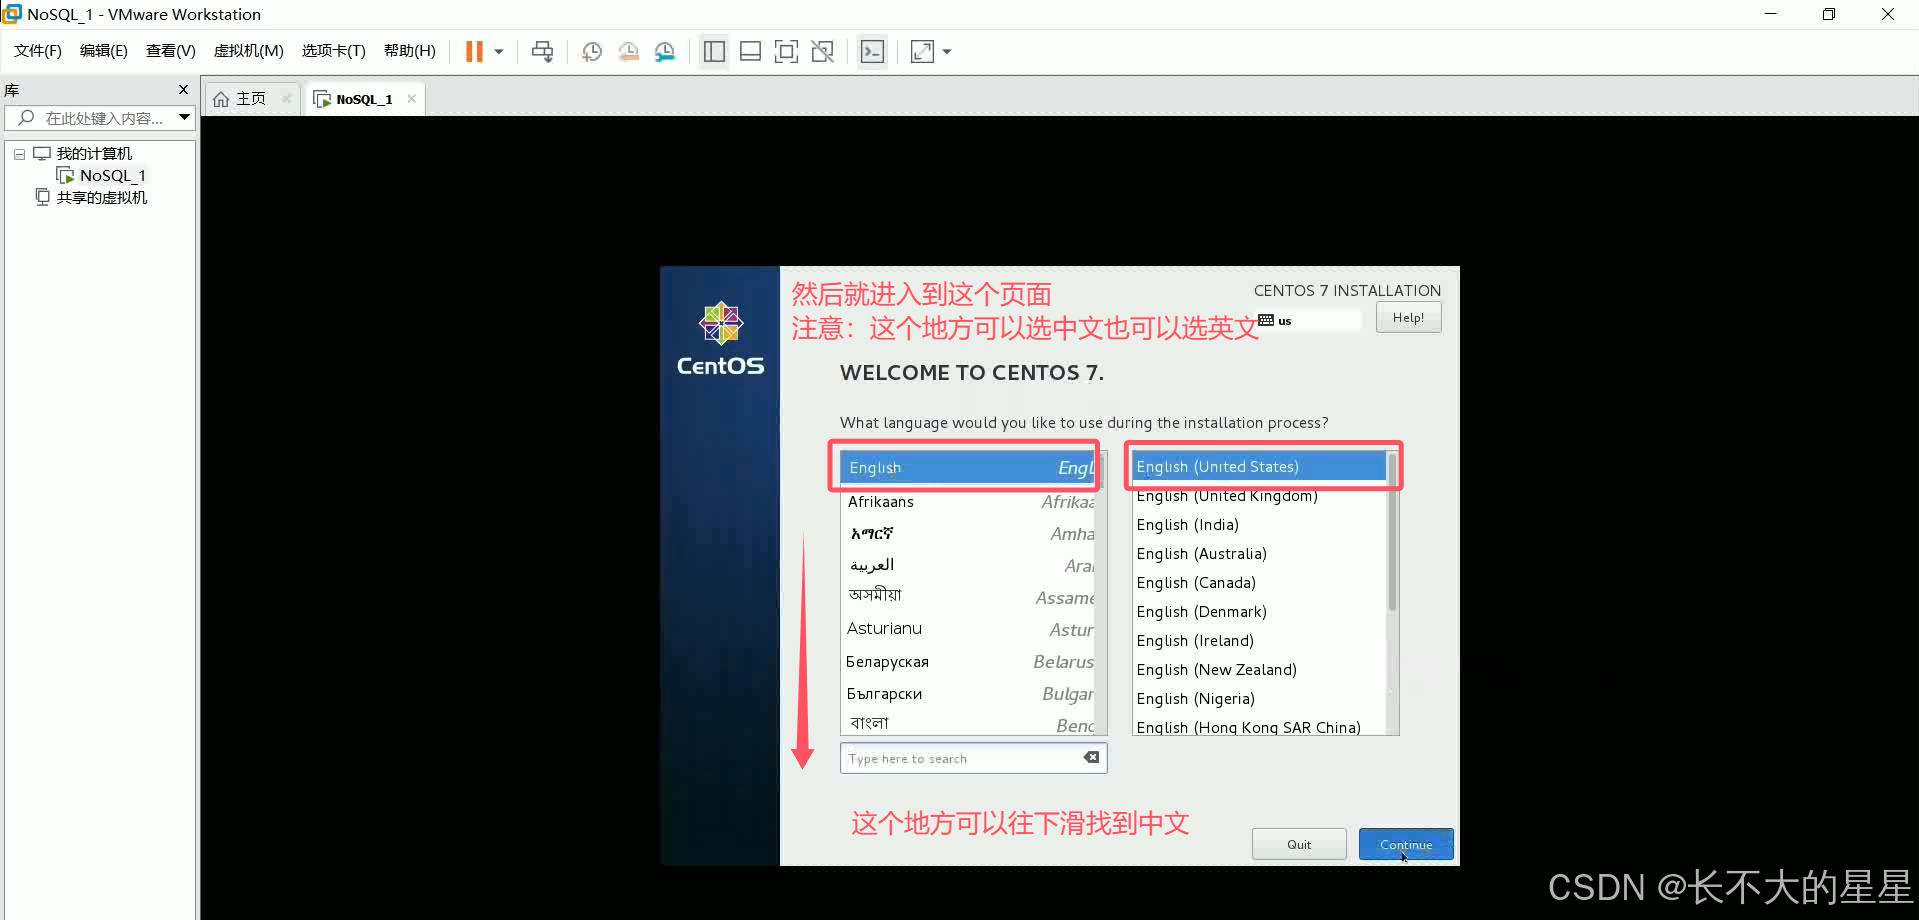The height and width of the screenshot is (920, 1919).
Task: Open the 选项卡(T) menu
Action: coord(334,51)
